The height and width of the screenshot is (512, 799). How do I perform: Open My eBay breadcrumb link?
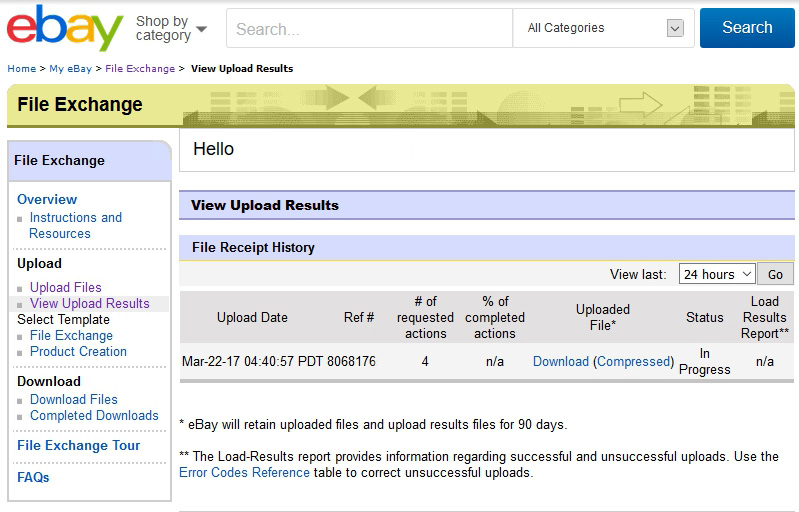[x=70, y=69]
